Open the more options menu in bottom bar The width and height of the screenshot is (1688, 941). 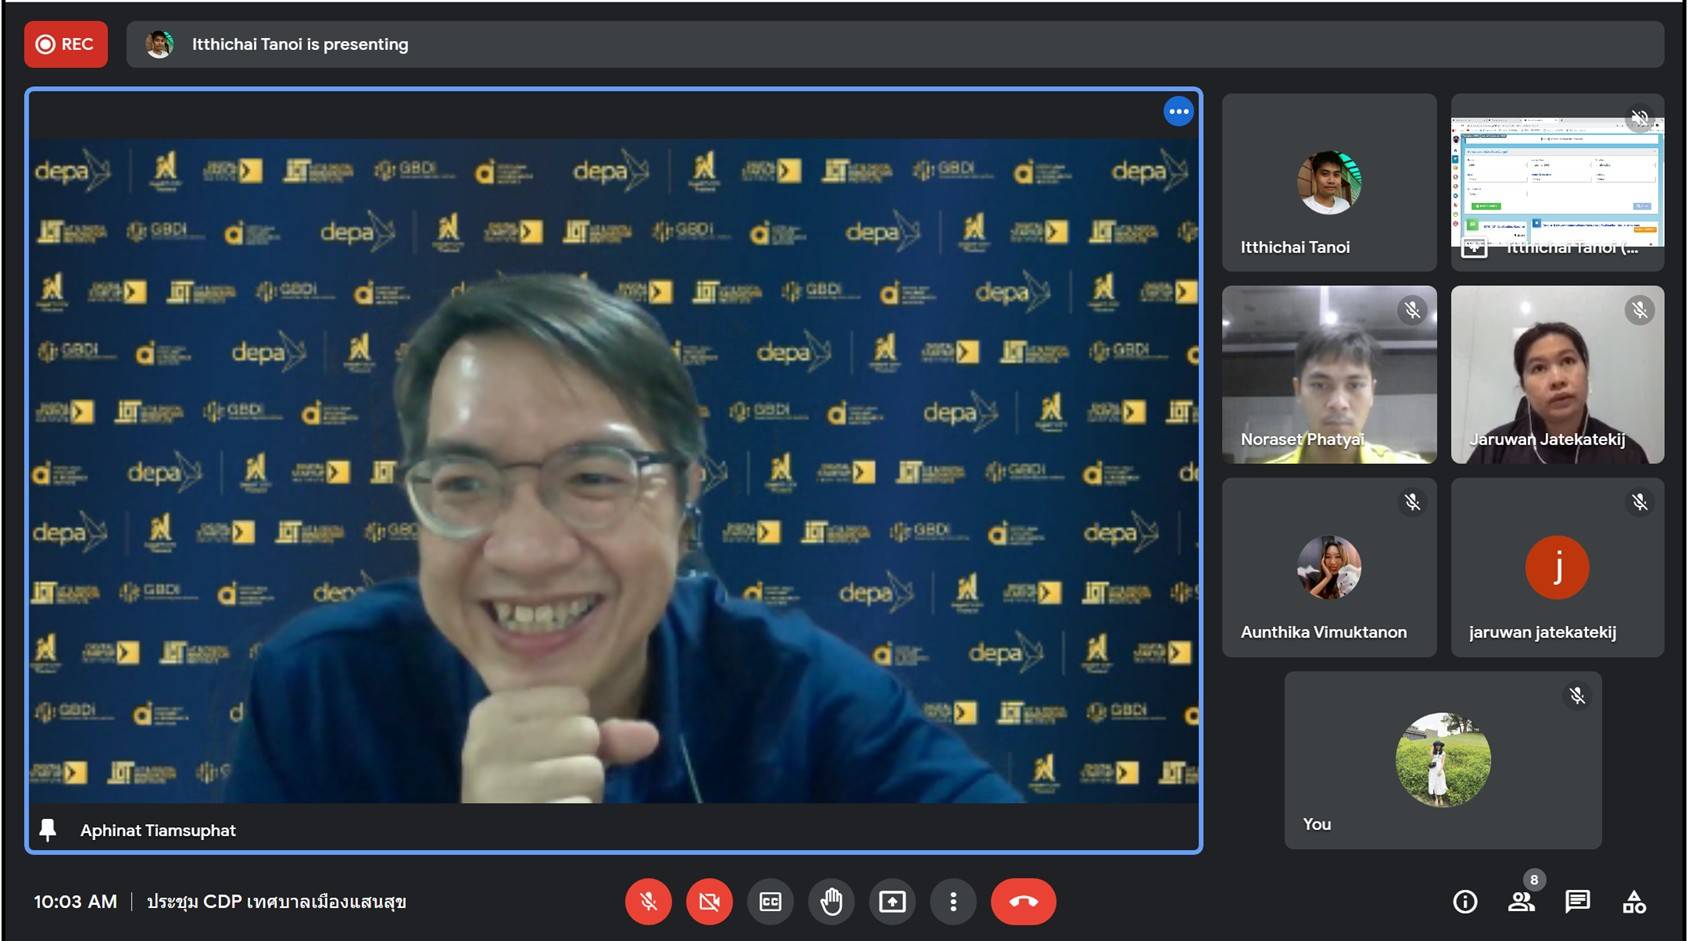[953, 902]
